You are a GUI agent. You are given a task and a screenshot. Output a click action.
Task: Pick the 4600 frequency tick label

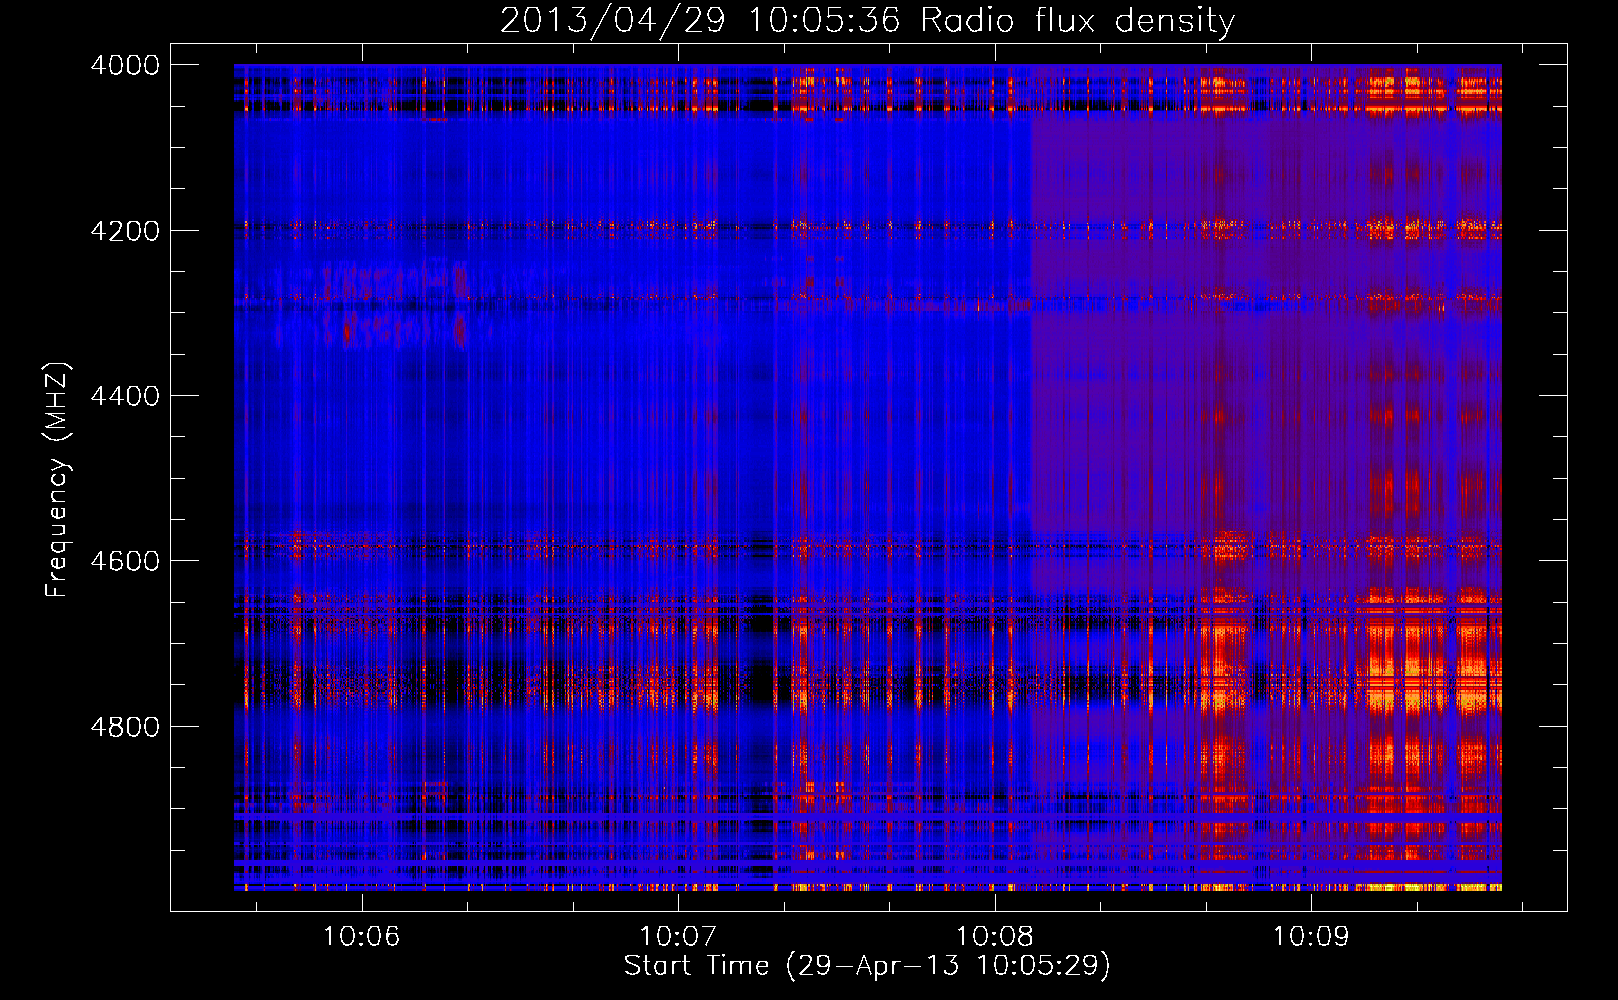[125, 561]
